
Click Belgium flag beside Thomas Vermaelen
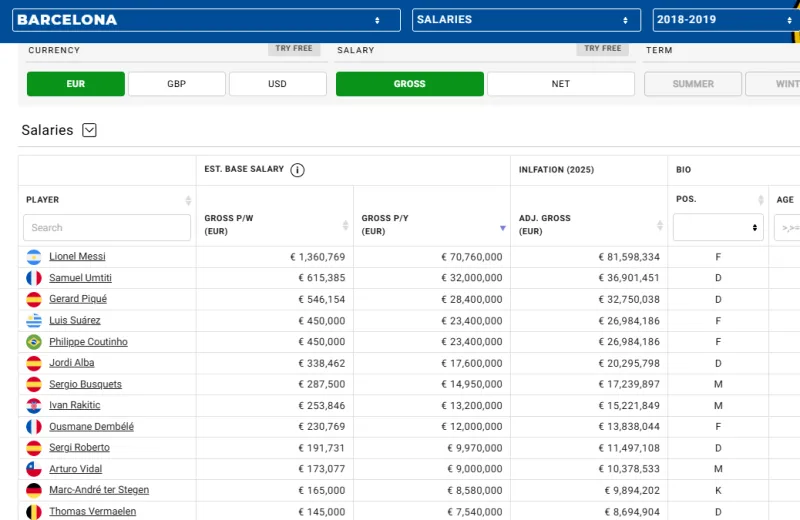[34, 512]
